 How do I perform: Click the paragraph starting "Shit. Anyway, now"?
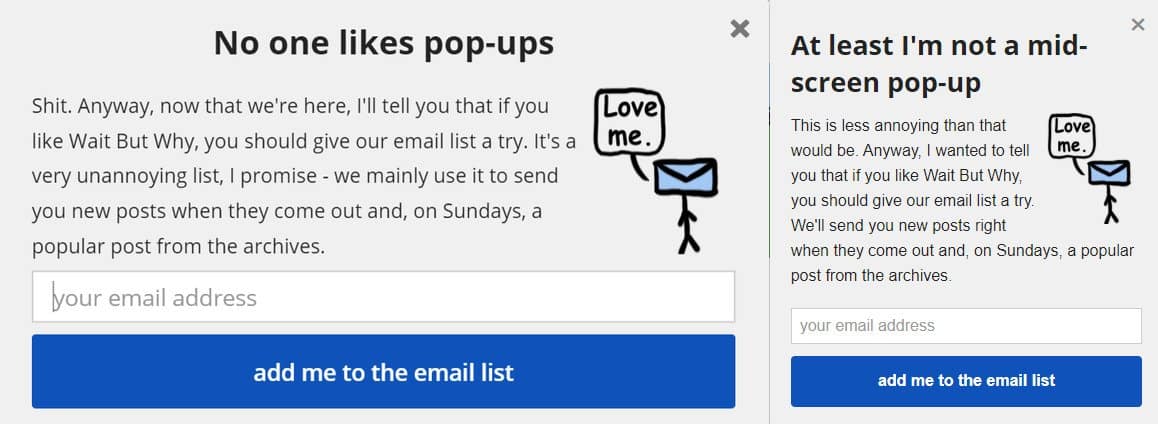pos(303,176)
